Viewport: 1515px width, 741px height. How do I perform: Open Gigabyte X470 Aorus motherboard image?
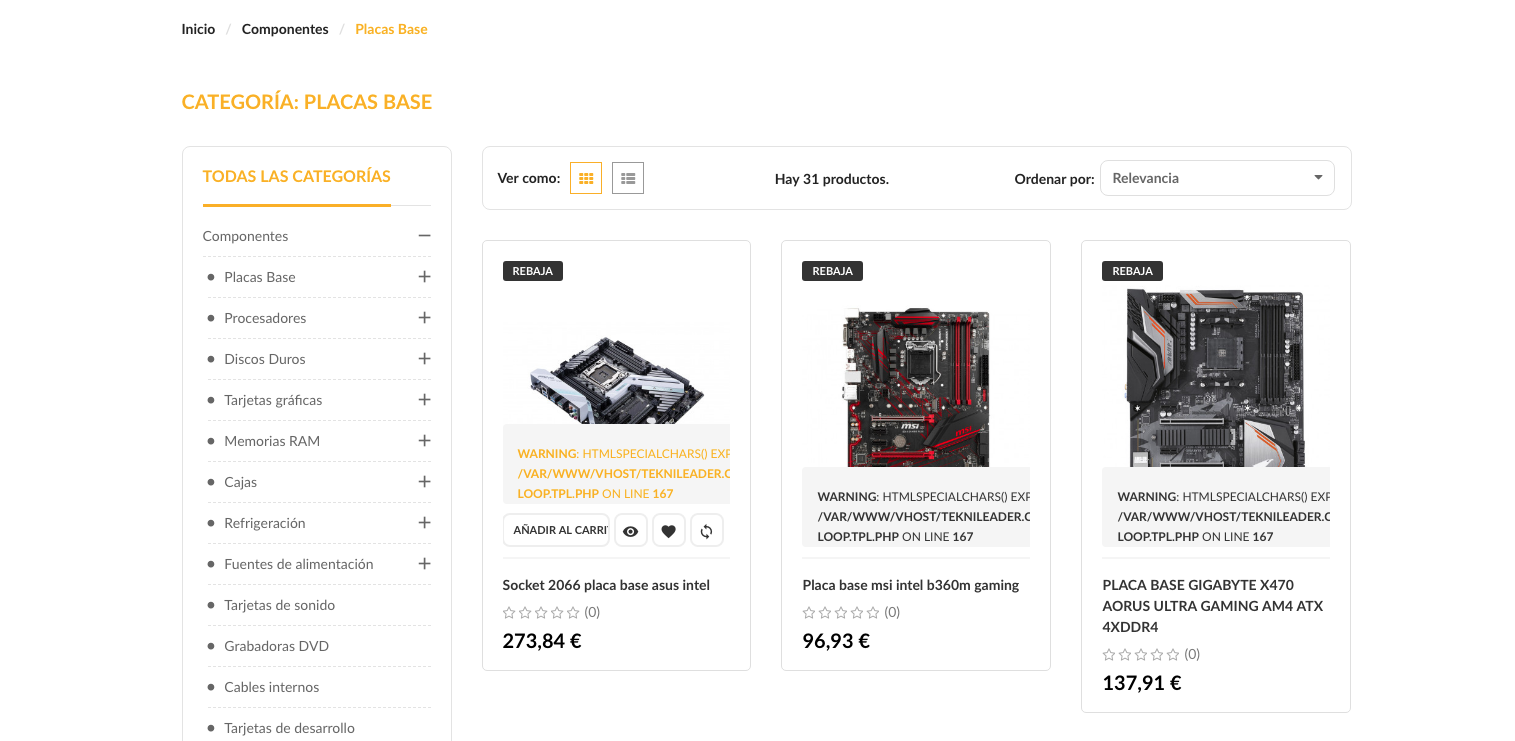pyautogui.click(x=1216, y=378)
